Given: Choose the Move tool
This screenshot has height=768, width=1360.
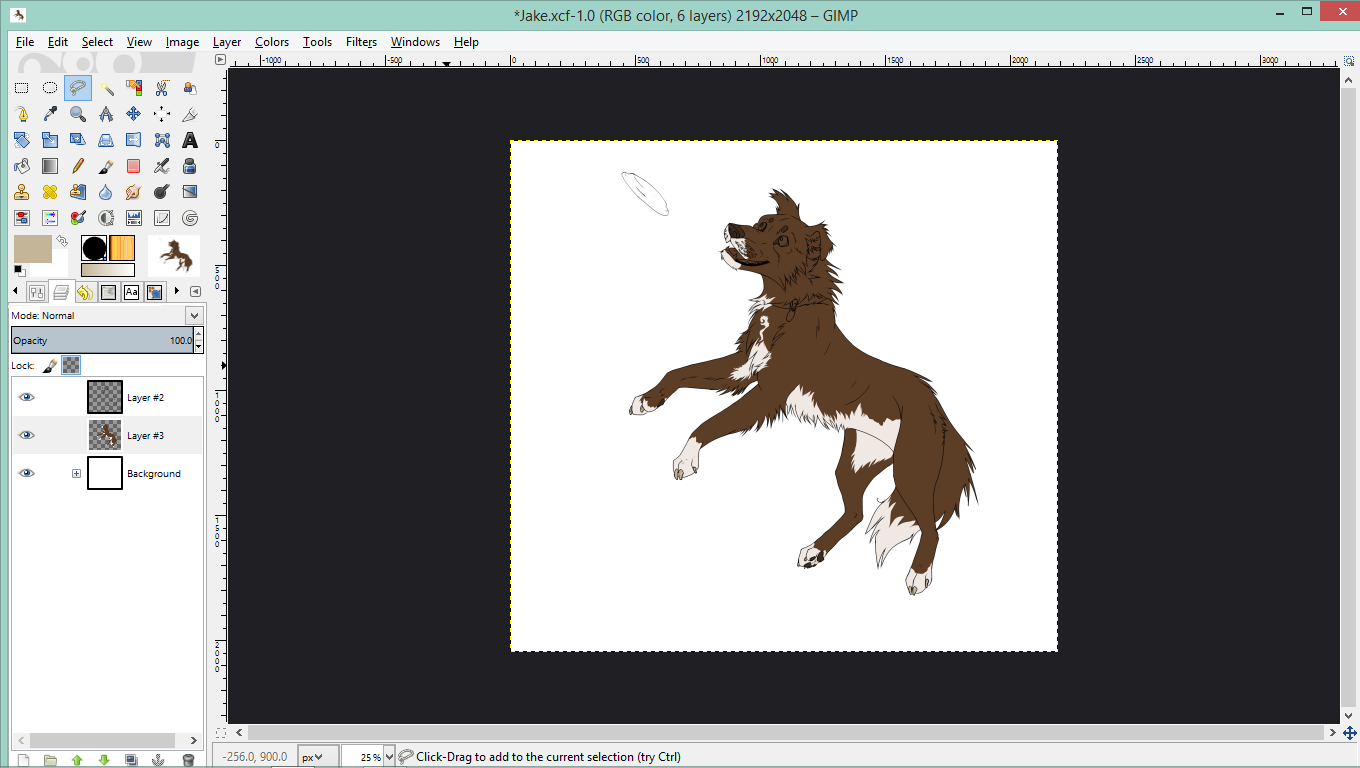Looking at the screenshot, I should tap(133, 114).
